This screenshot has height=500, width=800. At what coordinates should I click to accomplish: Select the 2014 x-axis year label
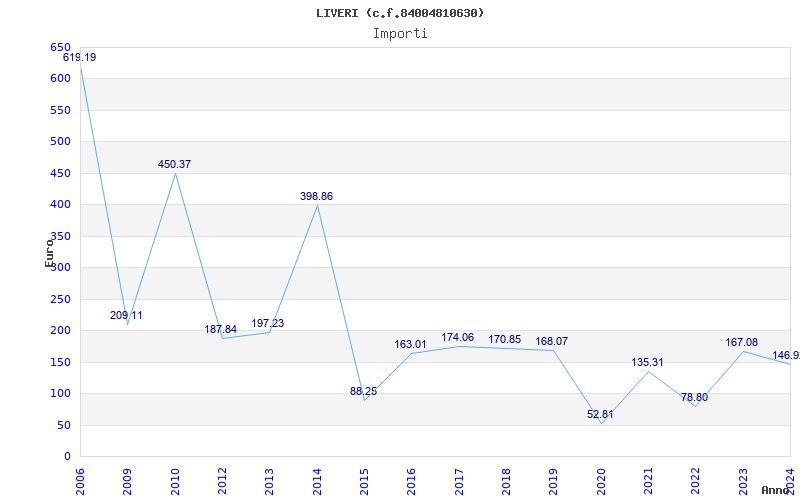[x=317, y=482]
